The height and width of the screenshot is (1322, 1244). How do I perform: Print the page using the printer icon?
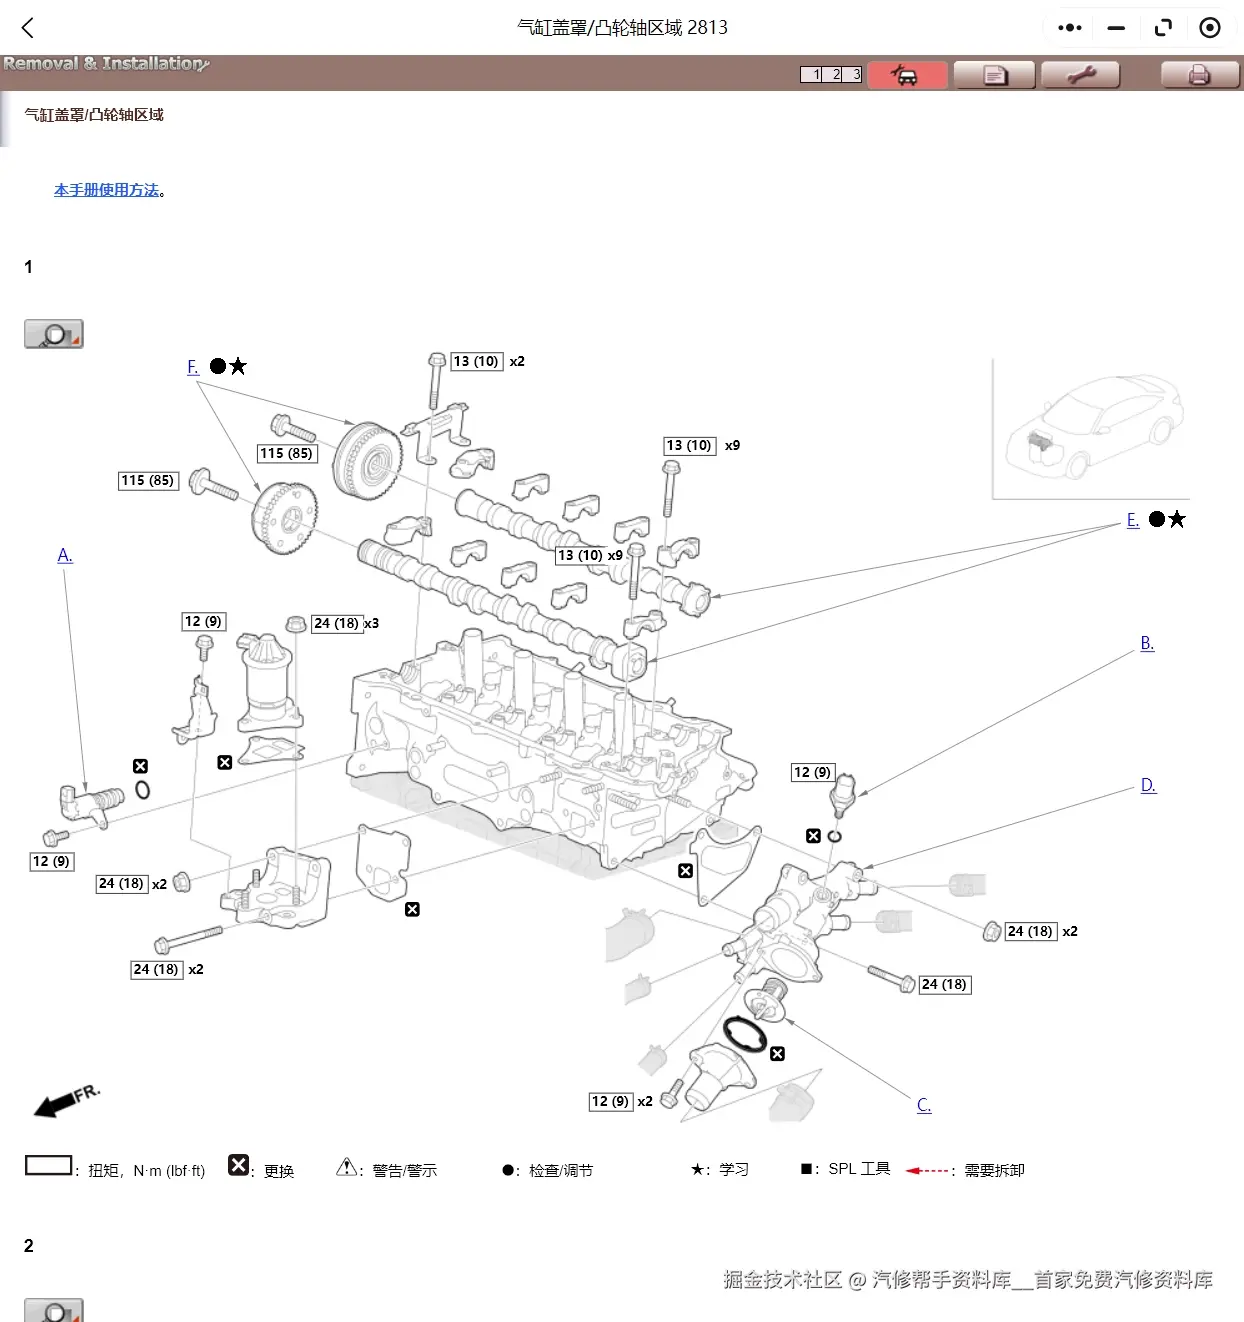coord(1196,74)
